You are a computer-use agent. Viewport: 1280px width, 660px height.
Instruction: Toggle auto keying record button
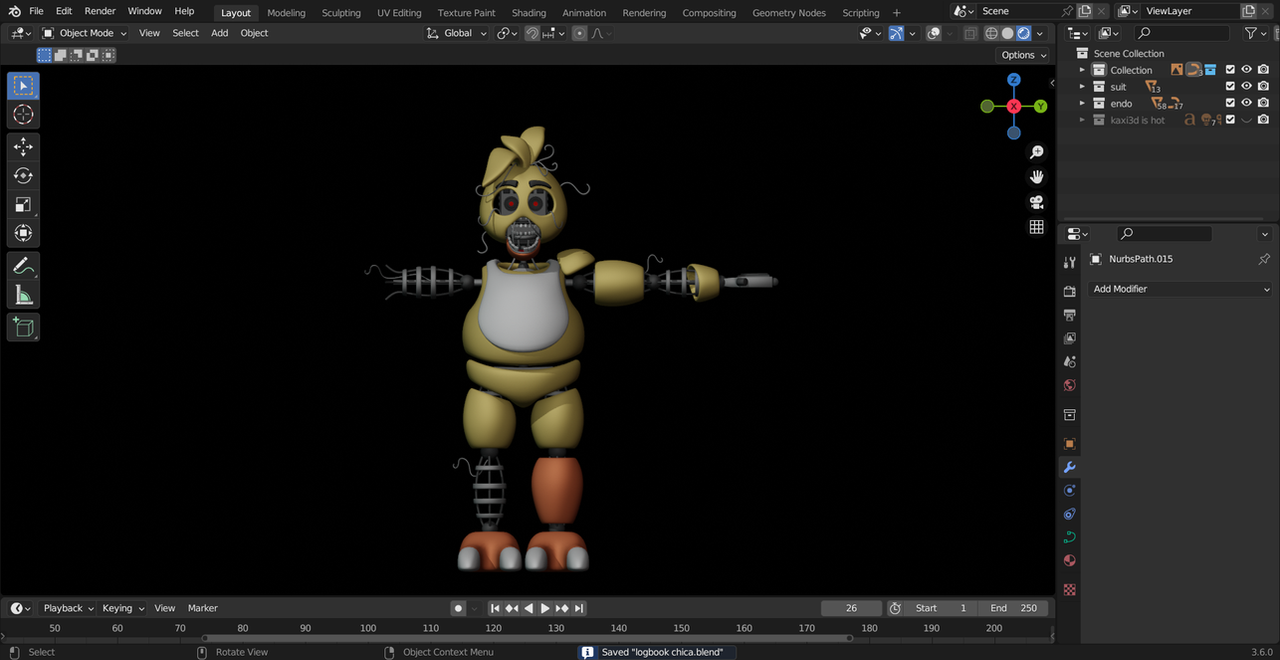click(458, 608)
